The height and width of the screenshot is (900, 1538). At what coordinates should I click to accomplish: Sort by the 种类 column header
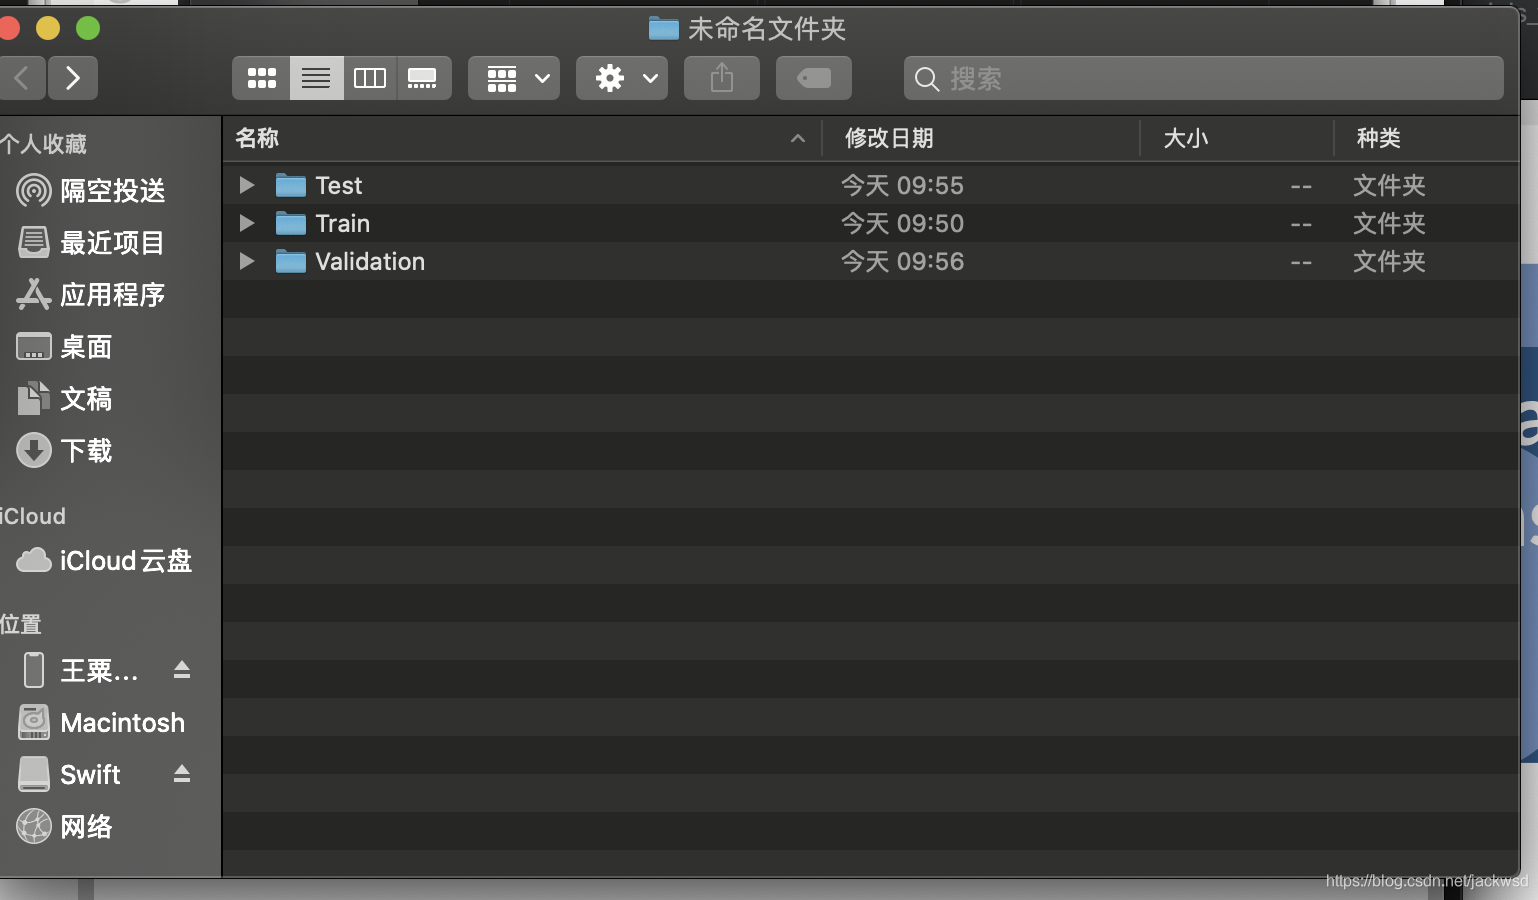point(1427,138)
